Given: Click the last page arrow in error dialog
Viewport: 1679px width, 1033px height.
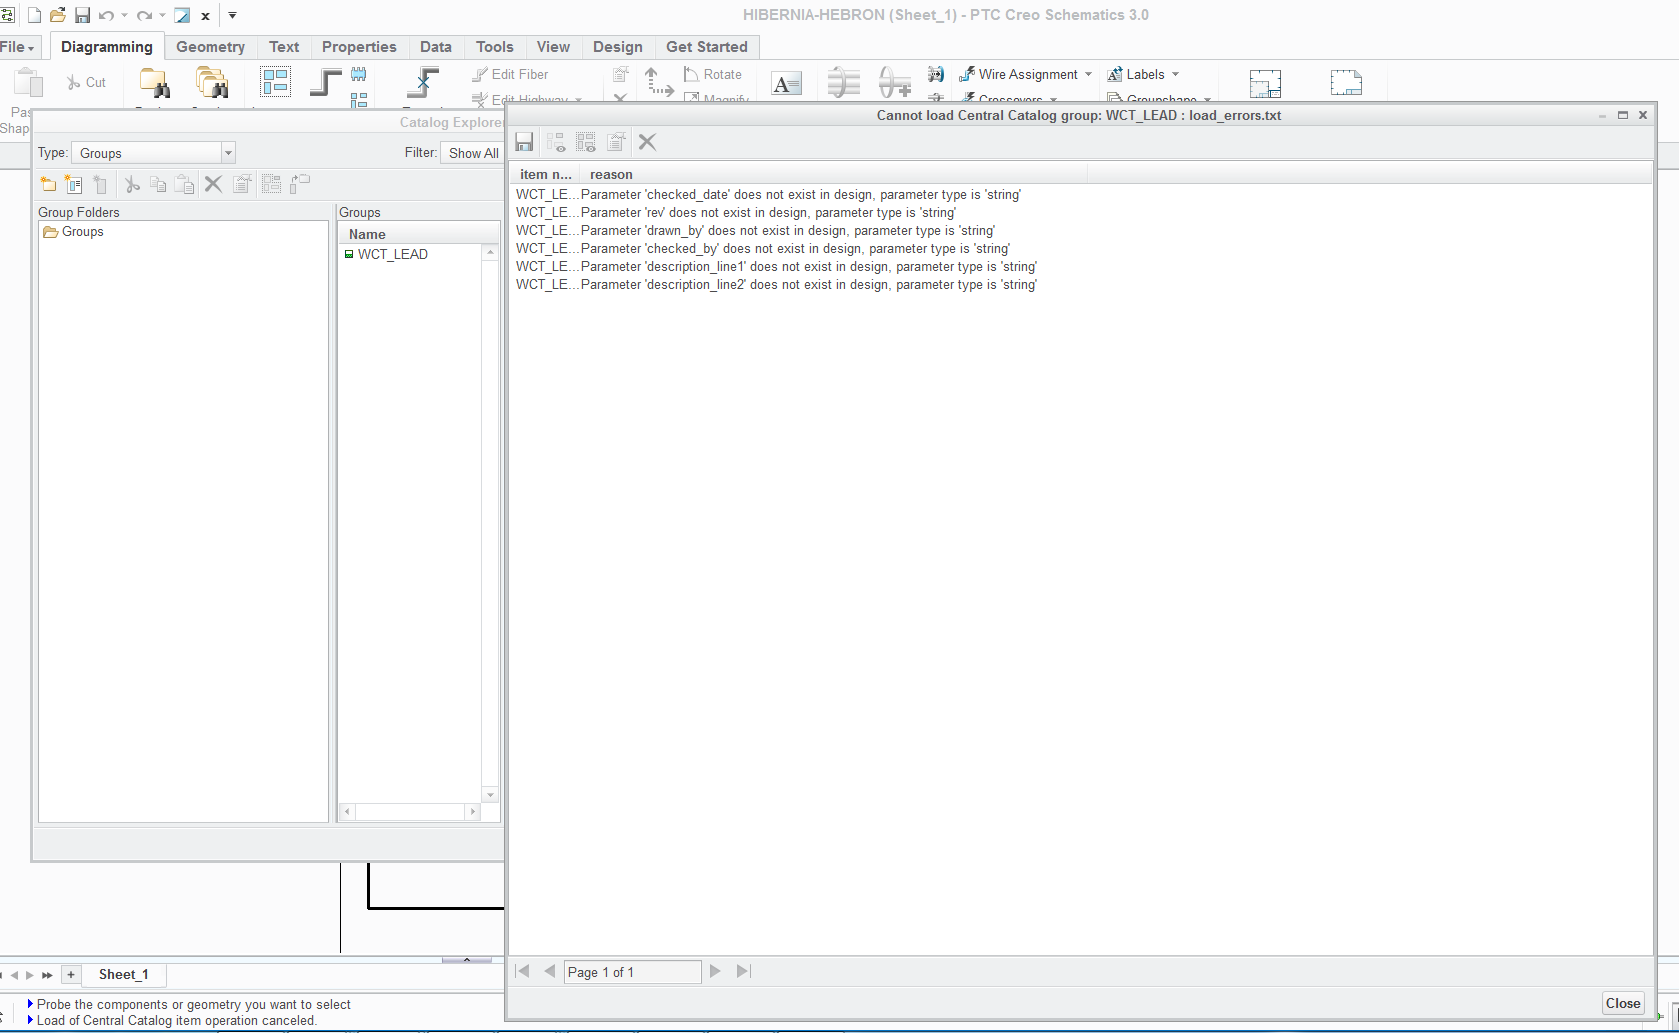Looking at the screenshot, I should coord(743,971).
